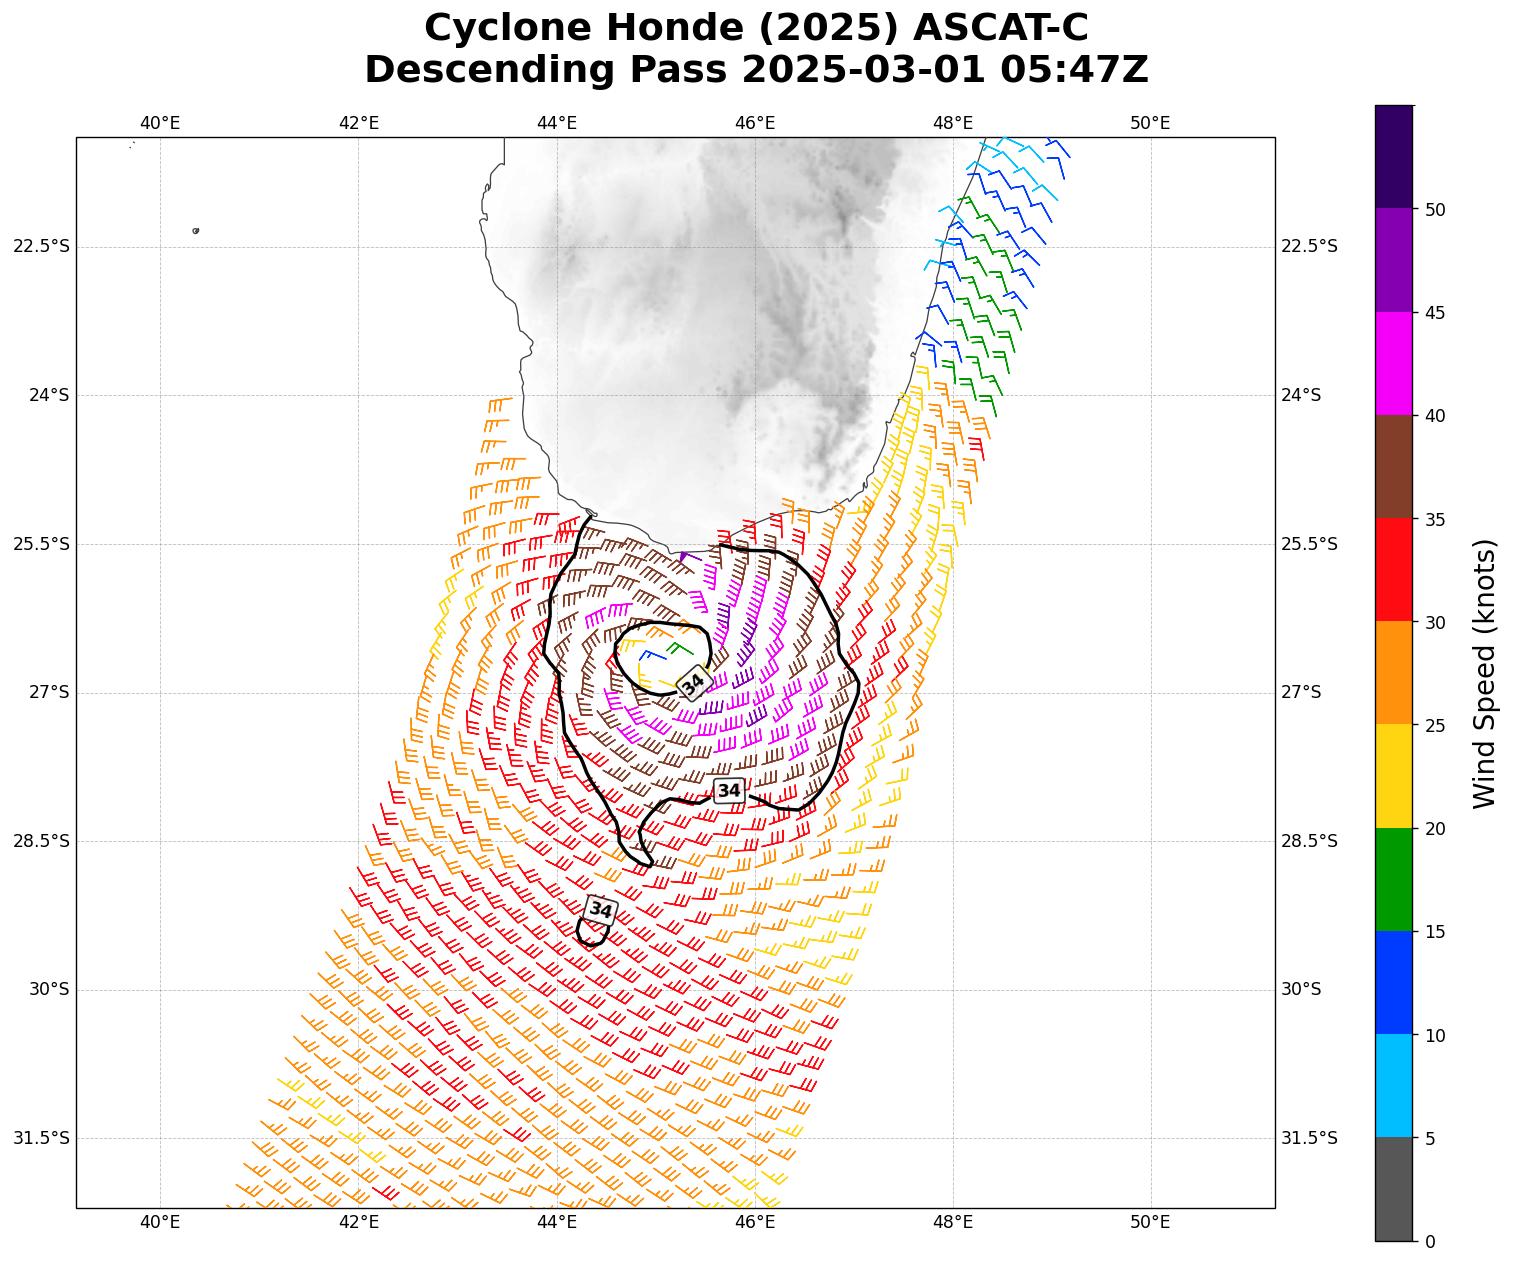Click the 31.5°S latitude label on the right axis
The image size is (1513, 1264).
tap(1309, 1138)
